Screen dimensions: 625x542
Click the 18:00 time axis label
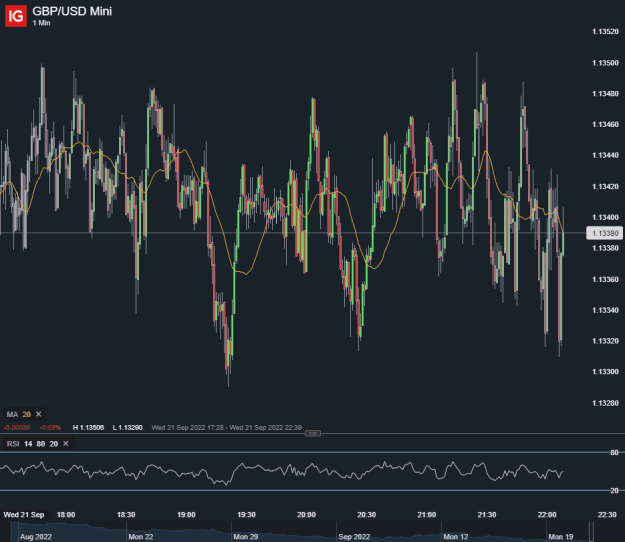66,515
